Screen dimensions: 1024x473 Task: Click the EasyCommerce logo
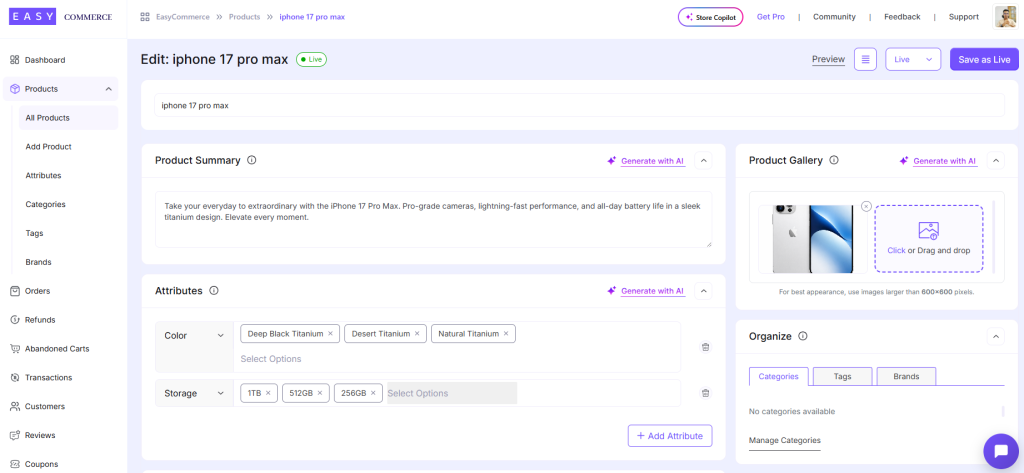pos(61,17)
